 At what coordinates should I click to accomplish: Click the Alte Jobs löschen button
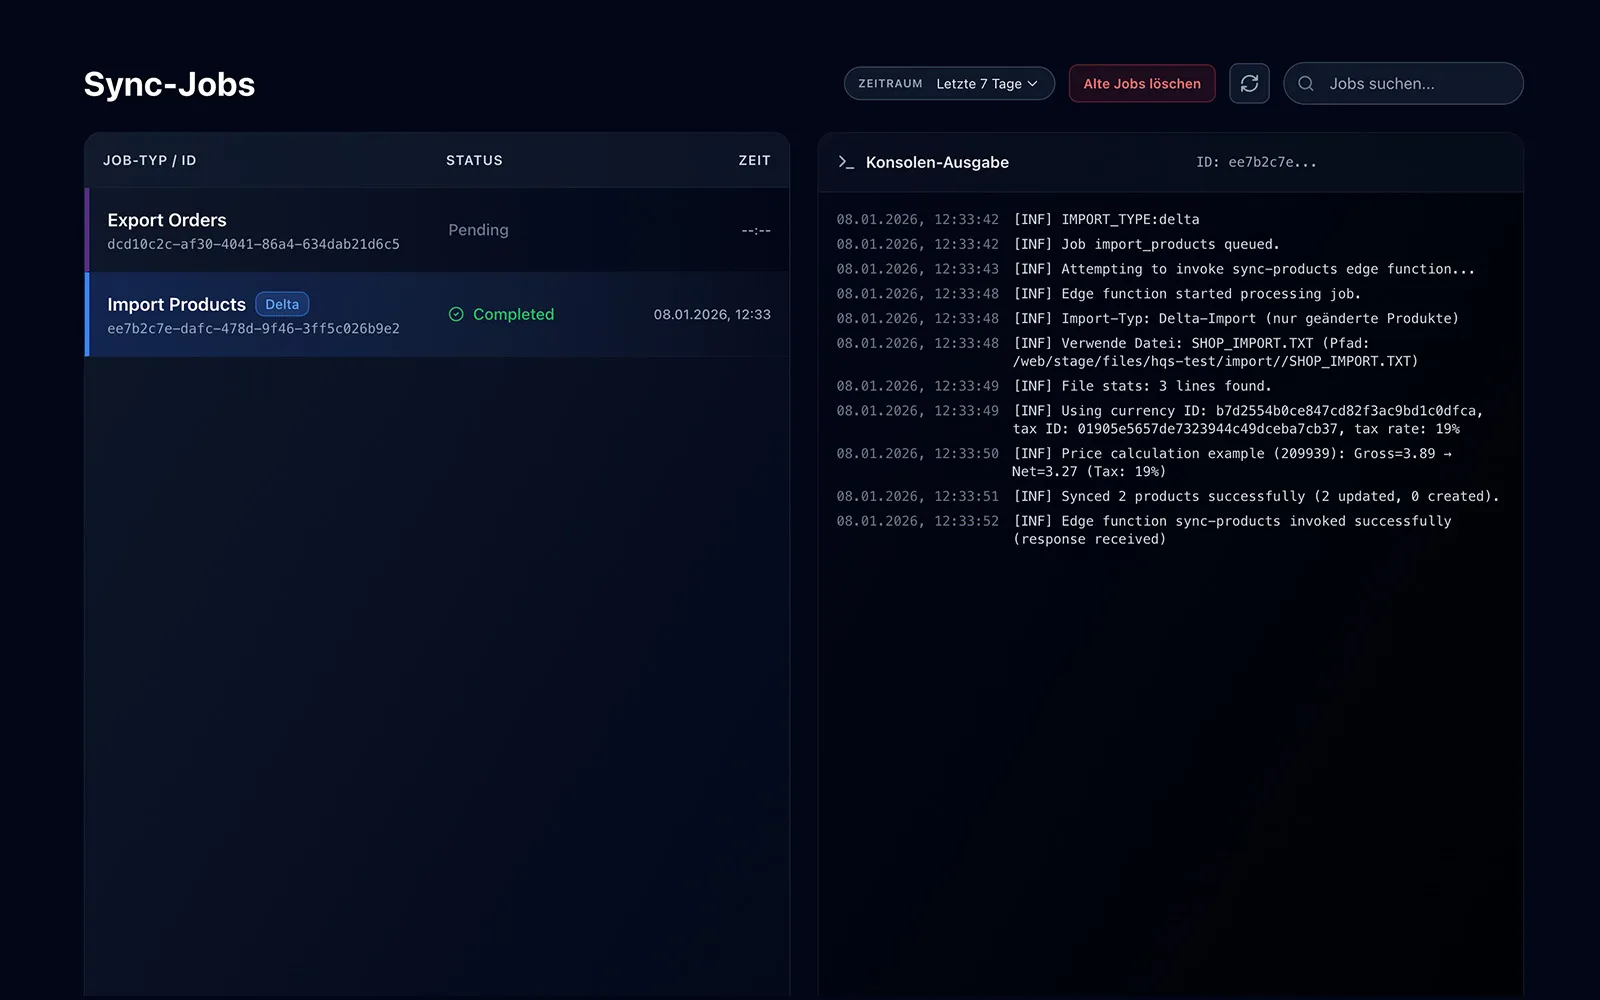[1142, 84]
